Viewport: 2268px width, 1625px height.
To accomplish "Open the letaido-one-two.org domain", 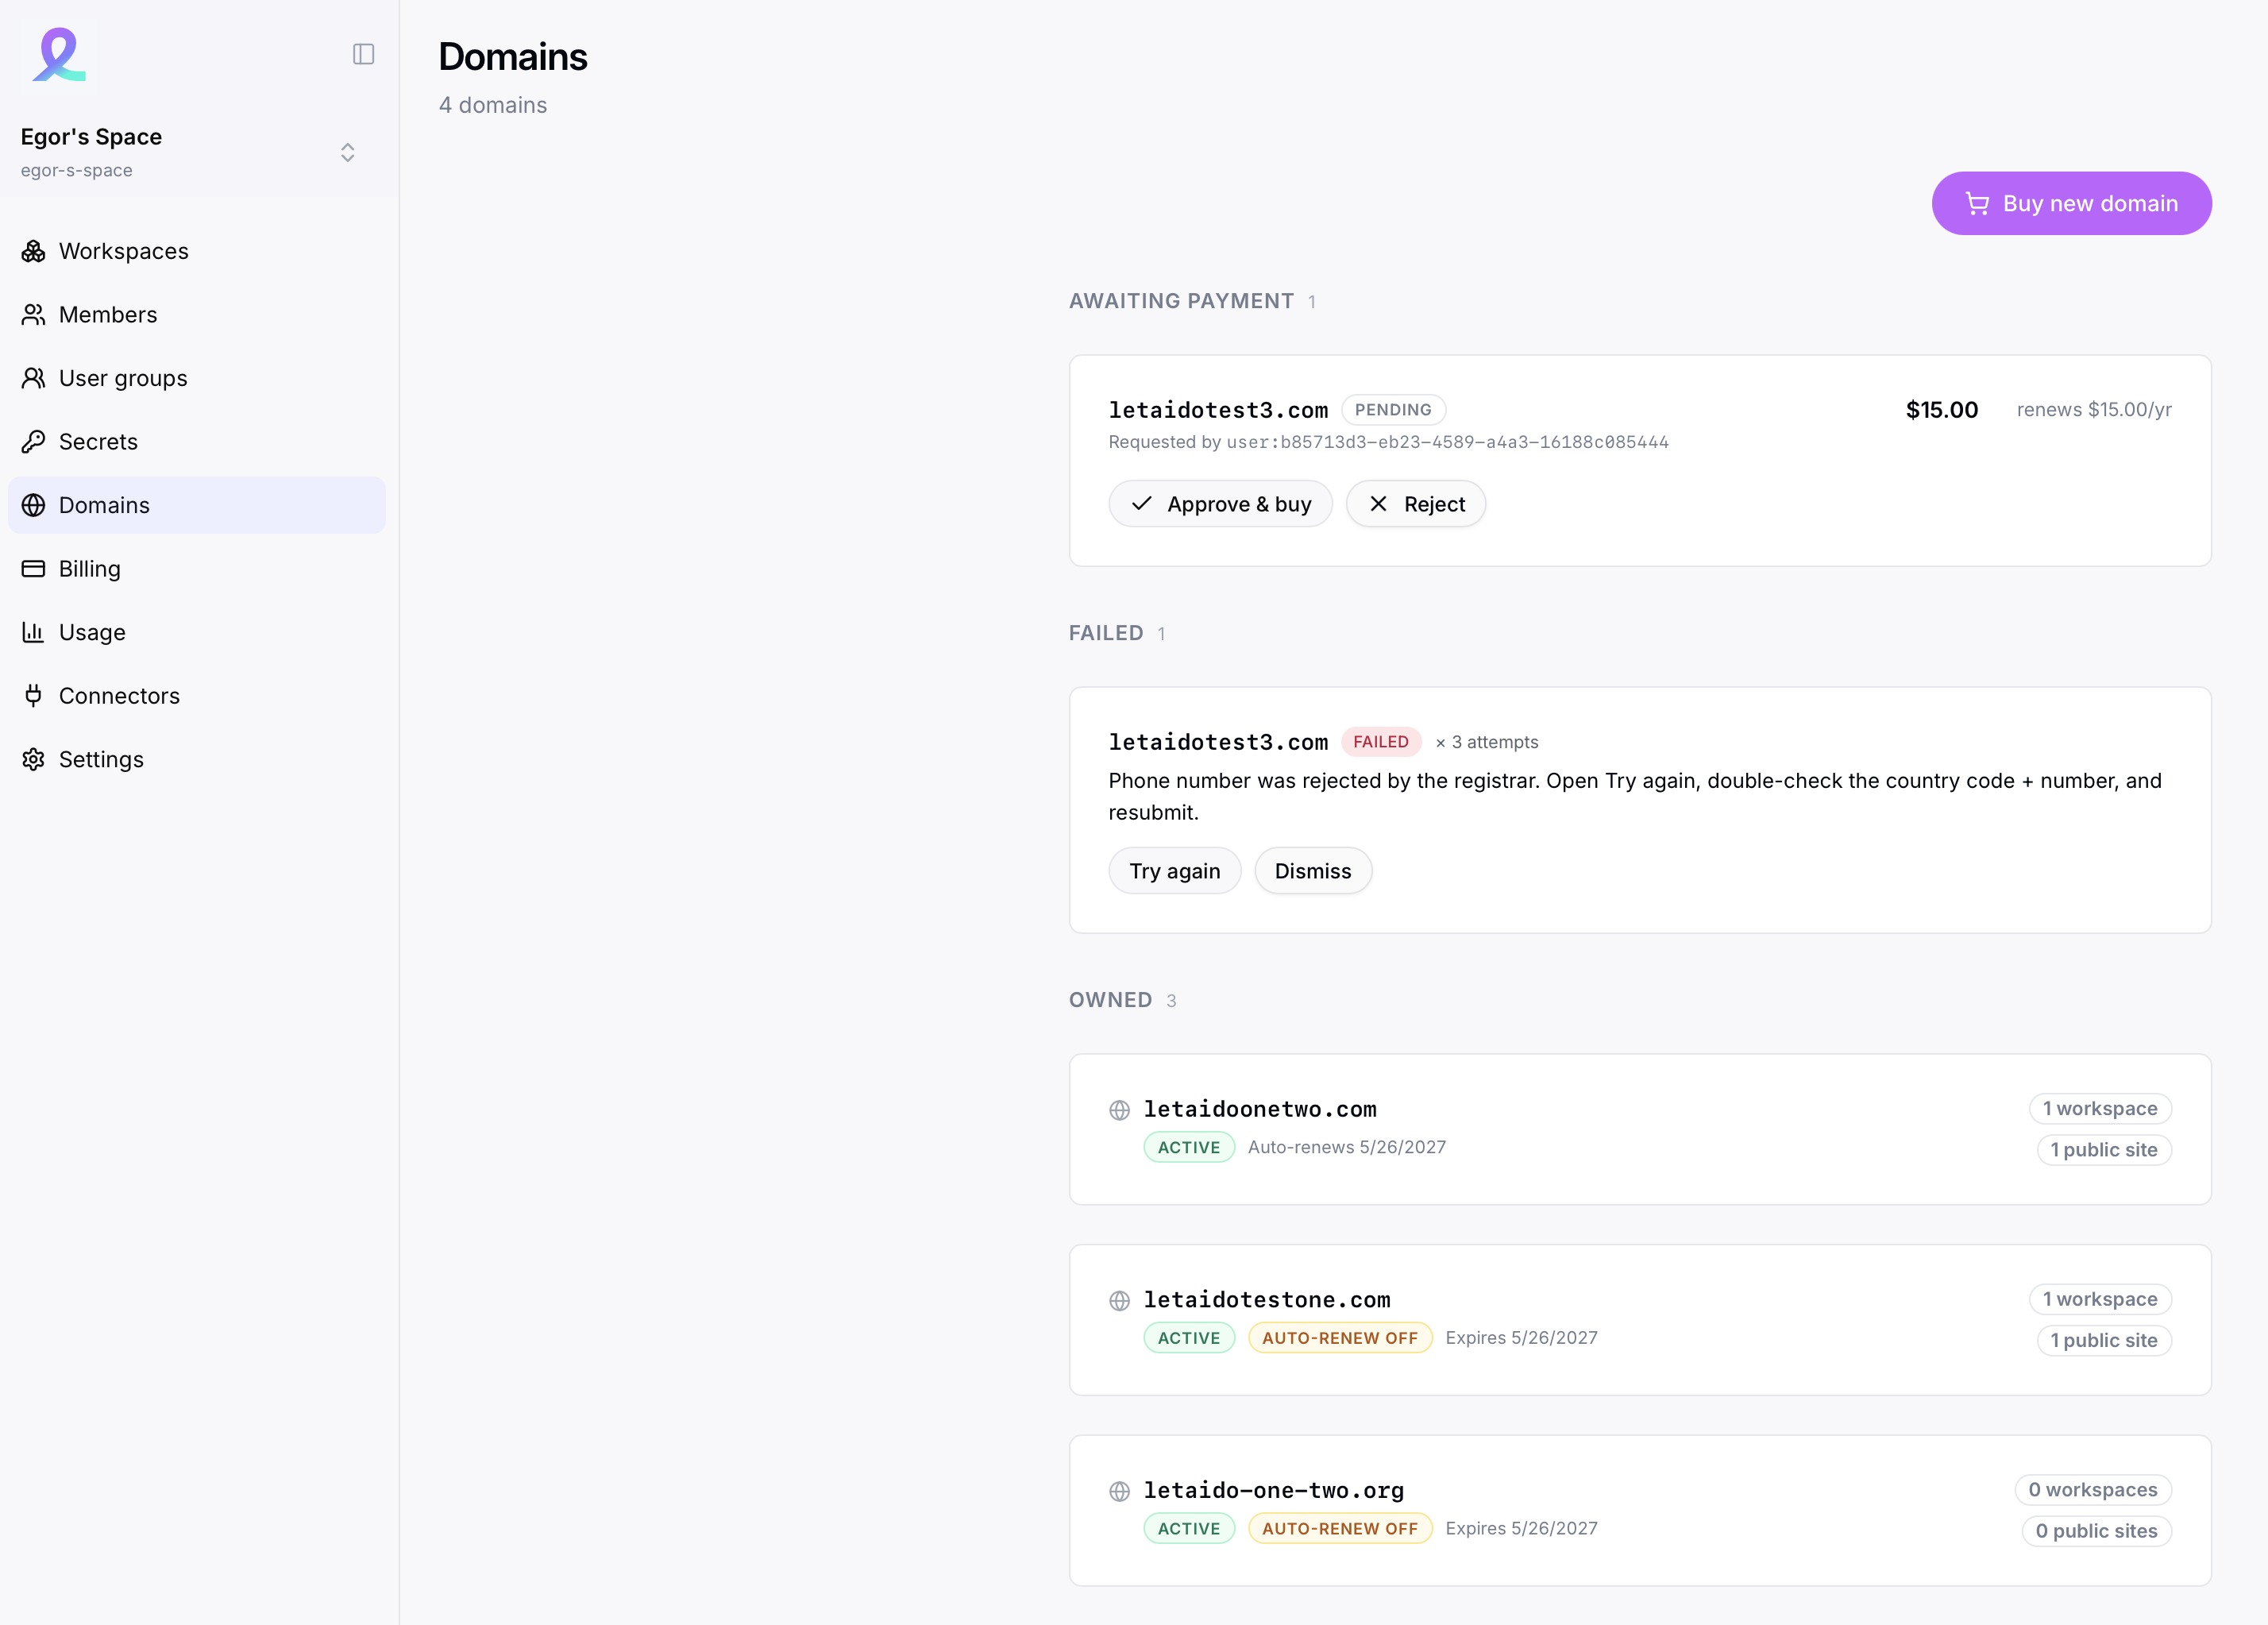I will [1274, 1491].
